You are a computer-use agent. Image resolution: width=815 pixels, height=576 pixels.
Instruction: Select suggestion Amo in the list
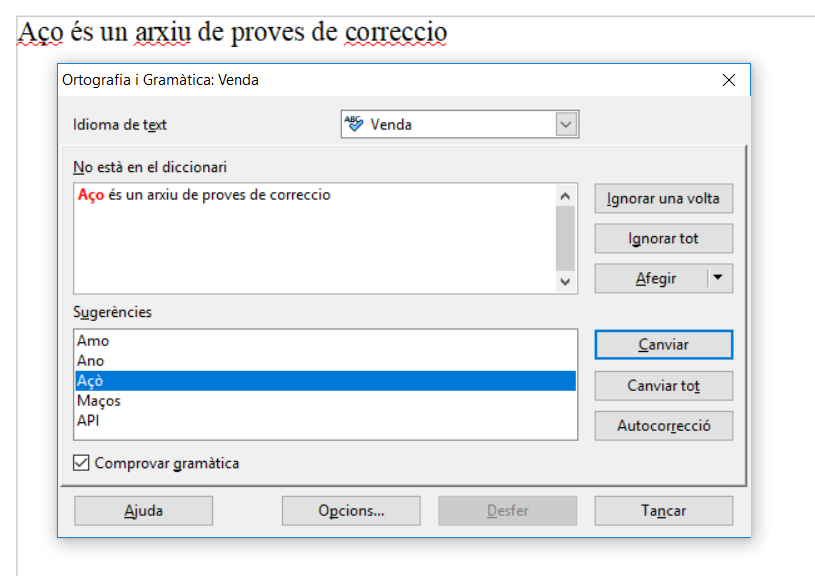[325, 341]
